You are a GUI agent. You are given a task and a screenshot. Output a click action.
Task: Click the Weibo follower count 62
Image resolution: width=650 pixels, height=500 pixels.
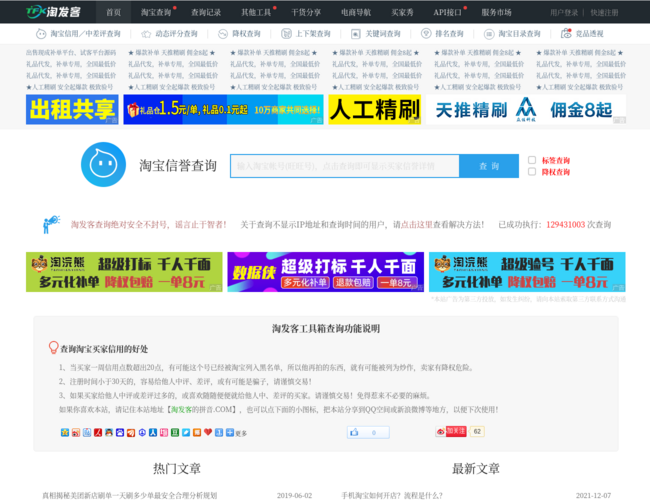pos(477,432)
